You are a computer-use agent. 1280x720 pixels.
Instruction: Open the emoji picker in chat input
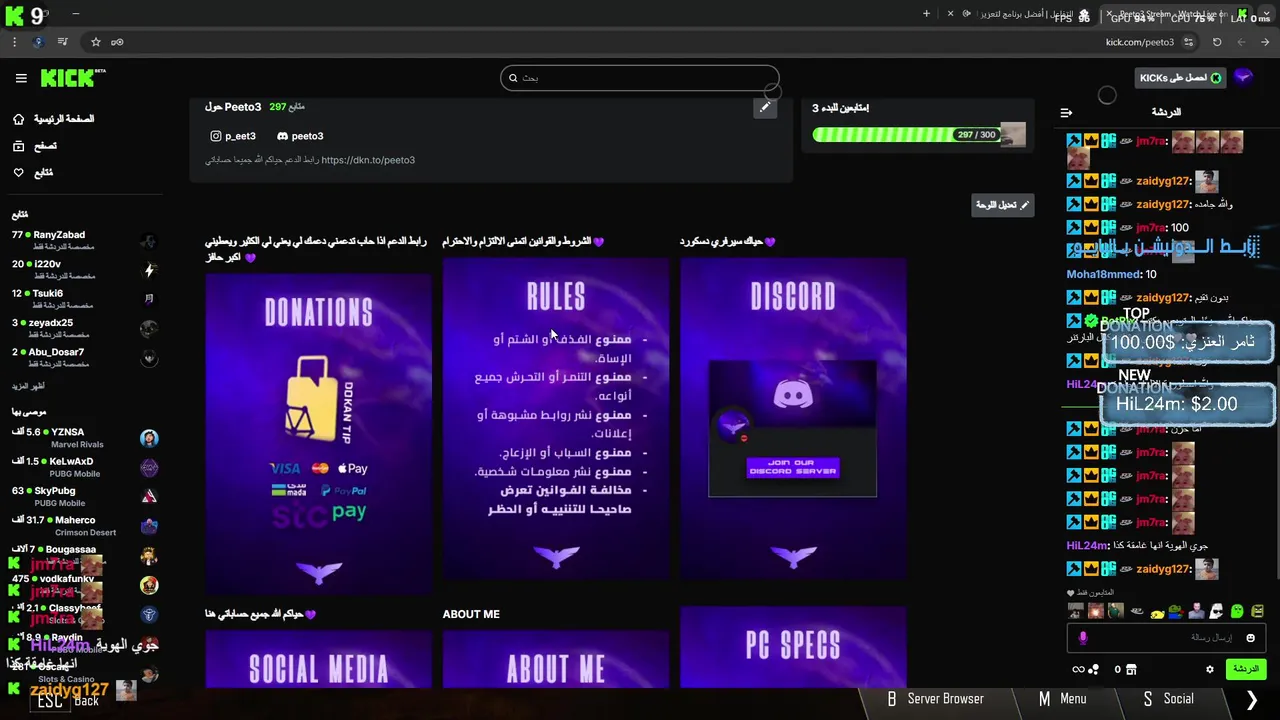1250,638
